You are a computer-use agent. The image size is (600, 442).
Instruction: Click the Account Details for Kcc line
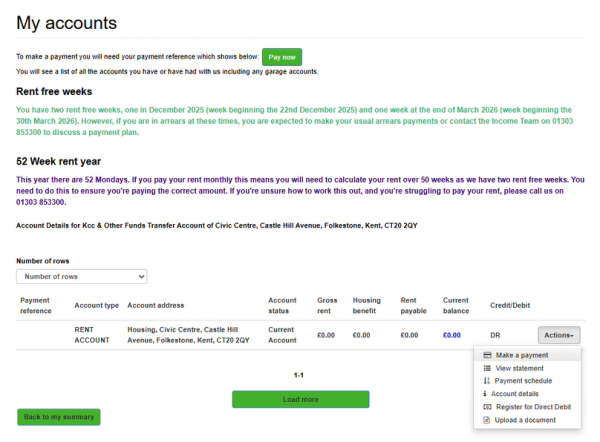tap(217, 226)
